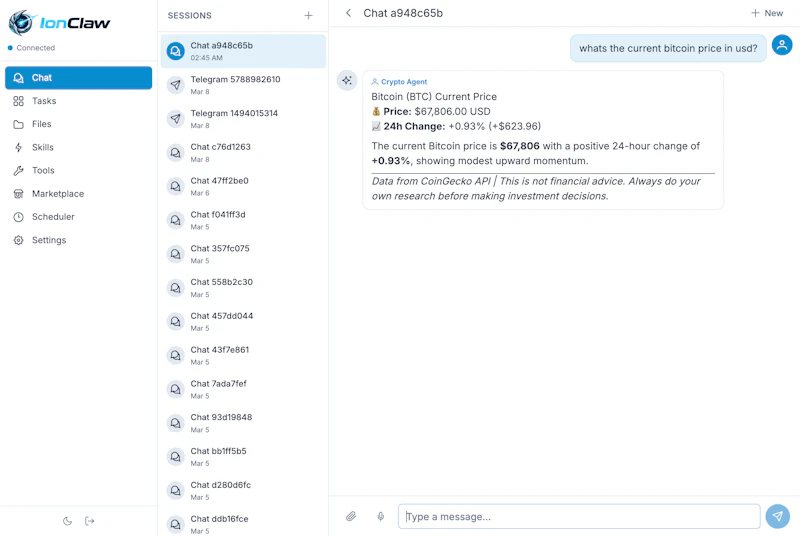Click the user avatar icon

pyautogui.click(x=782, y=45)
